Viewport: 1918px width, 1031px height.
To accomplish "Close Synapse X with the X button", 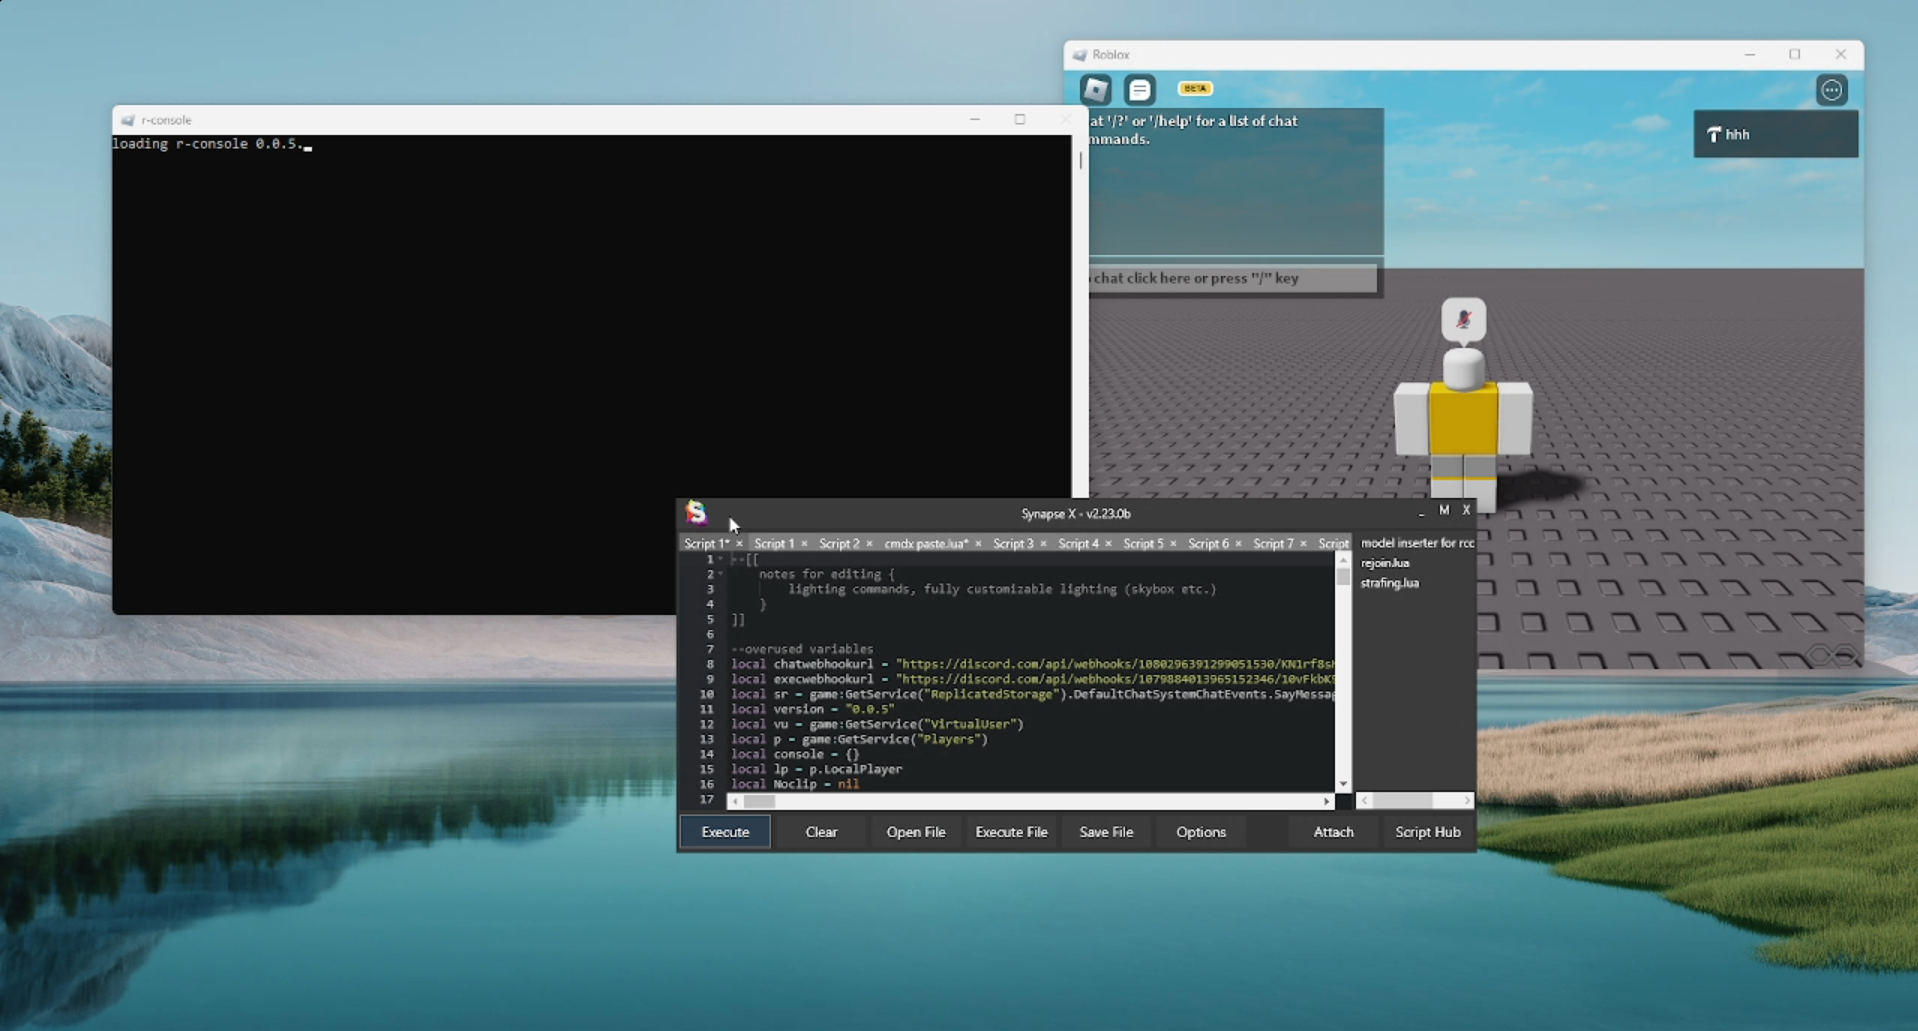I will pos(1467,510).
